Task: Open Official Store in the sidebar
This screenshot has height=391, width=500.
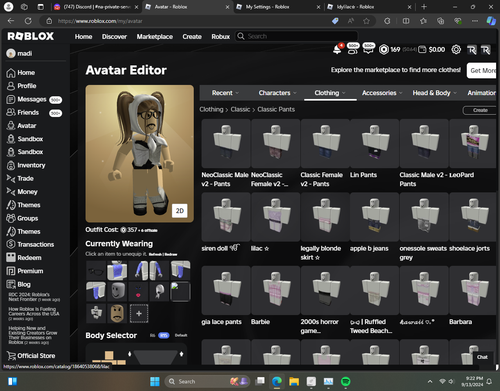Action: [31, 356]
